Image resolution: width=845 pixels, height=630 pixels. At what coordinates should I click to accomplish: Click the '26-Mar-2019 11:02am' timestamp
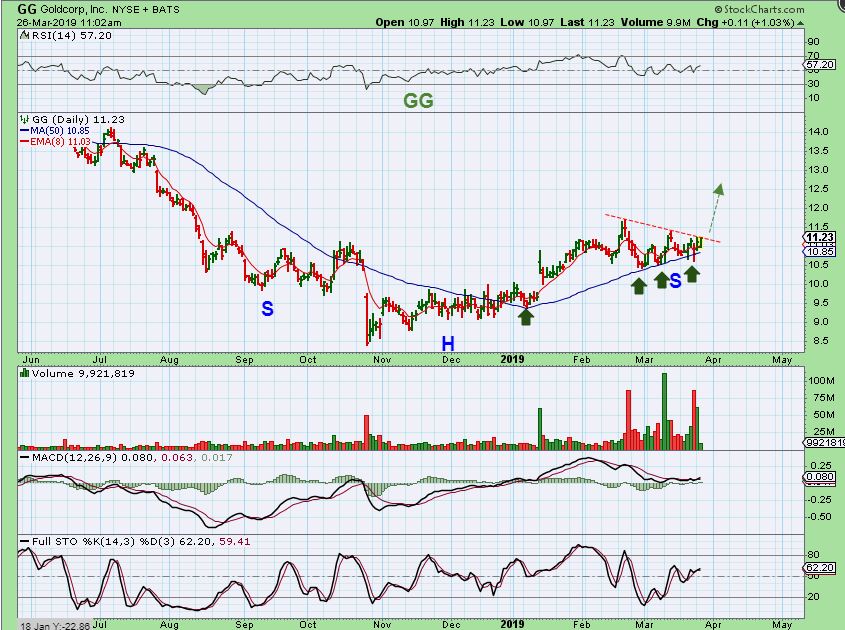[69, 23]
